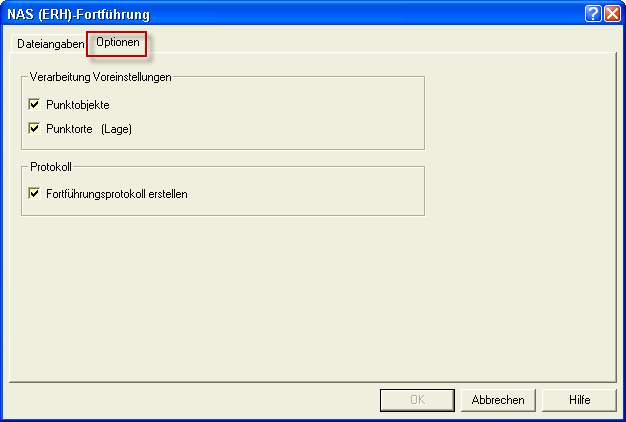Disable Fortführungsprotokoll erstellen checkbox
626x422 pixels.
tap(34, 194)
